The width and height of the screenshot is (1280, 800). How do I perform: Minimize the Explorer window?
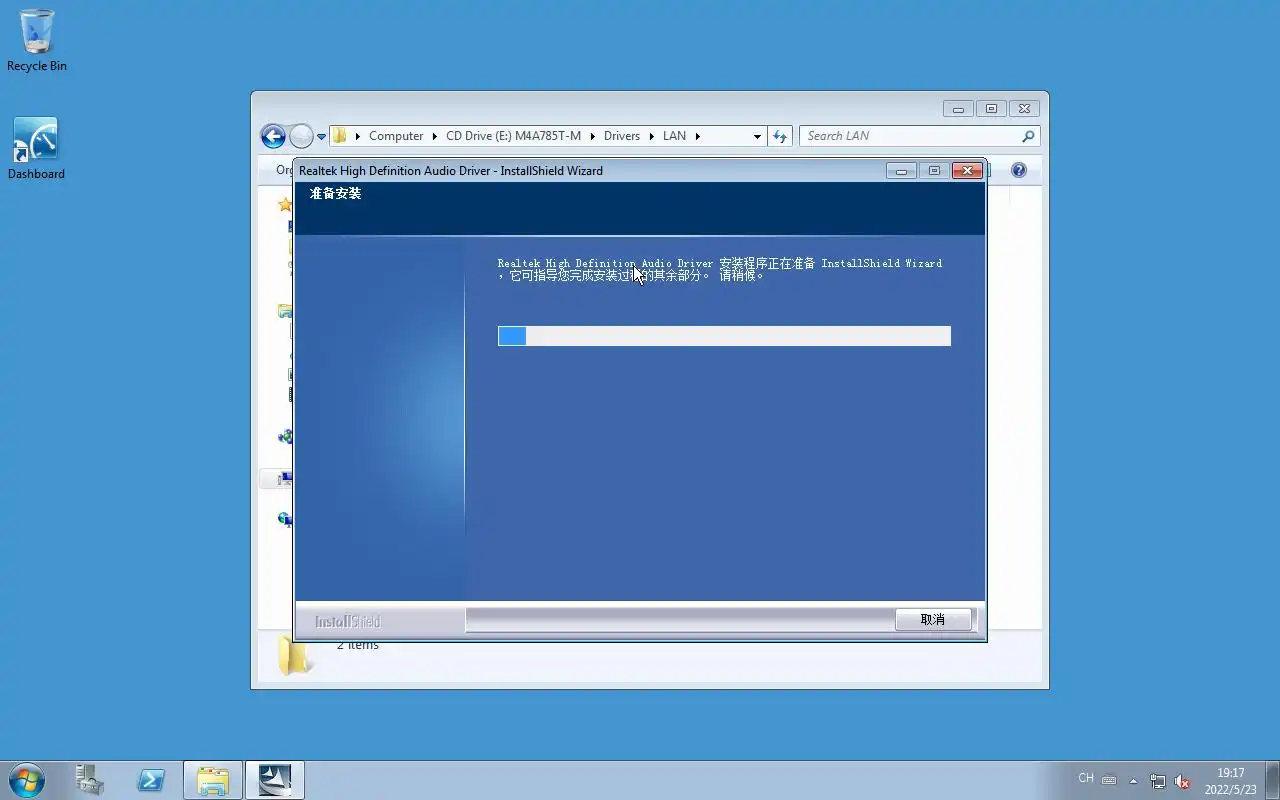(x=958, y=109)
